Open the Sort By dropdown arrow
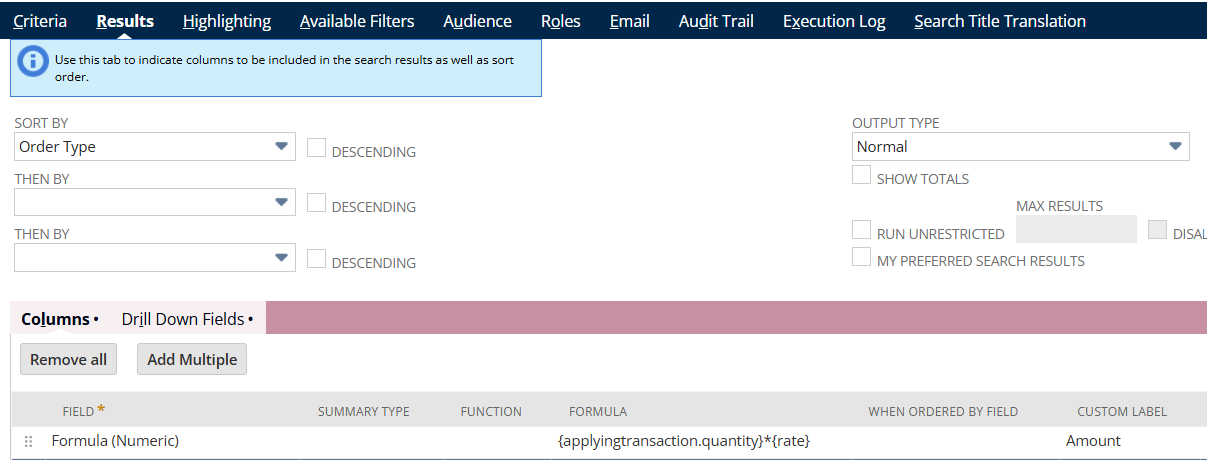This screenshot has width=1207, height=460. coord(281,147)
